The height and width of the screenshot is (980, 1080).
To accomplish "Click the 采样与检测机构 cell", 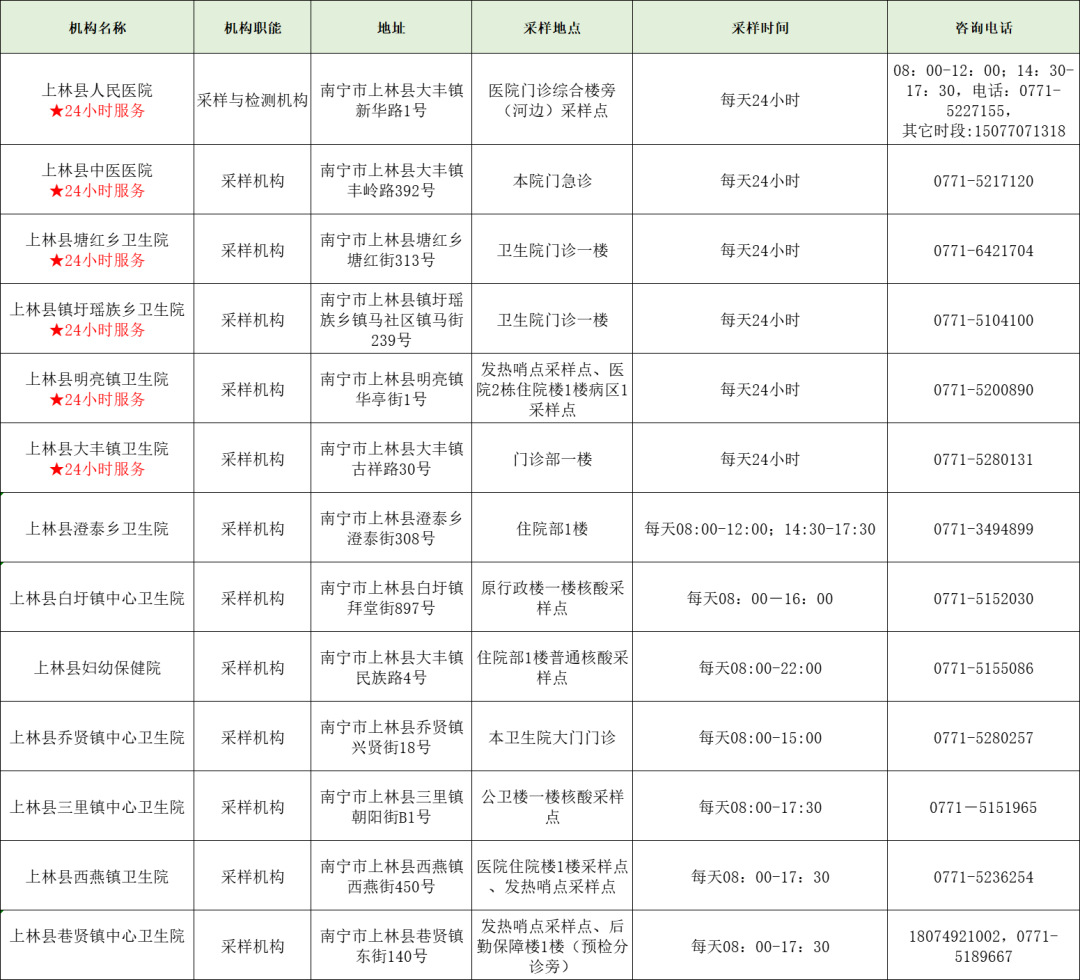I will (x=252, y=101).
